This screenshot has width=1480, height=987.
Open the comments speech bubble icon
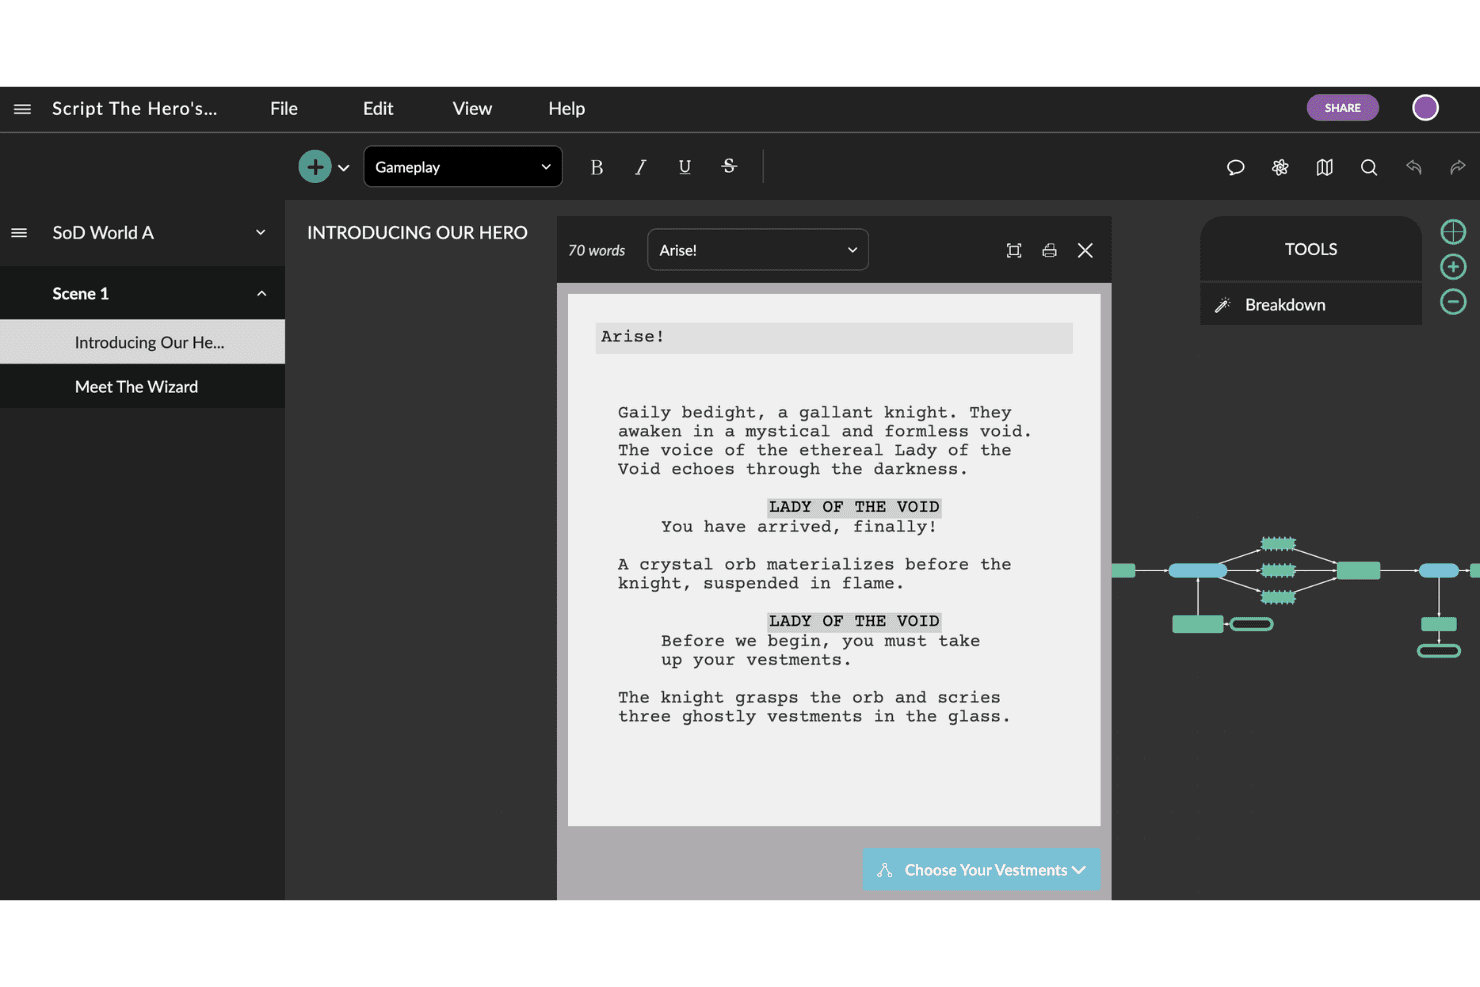click(1236, 167)
